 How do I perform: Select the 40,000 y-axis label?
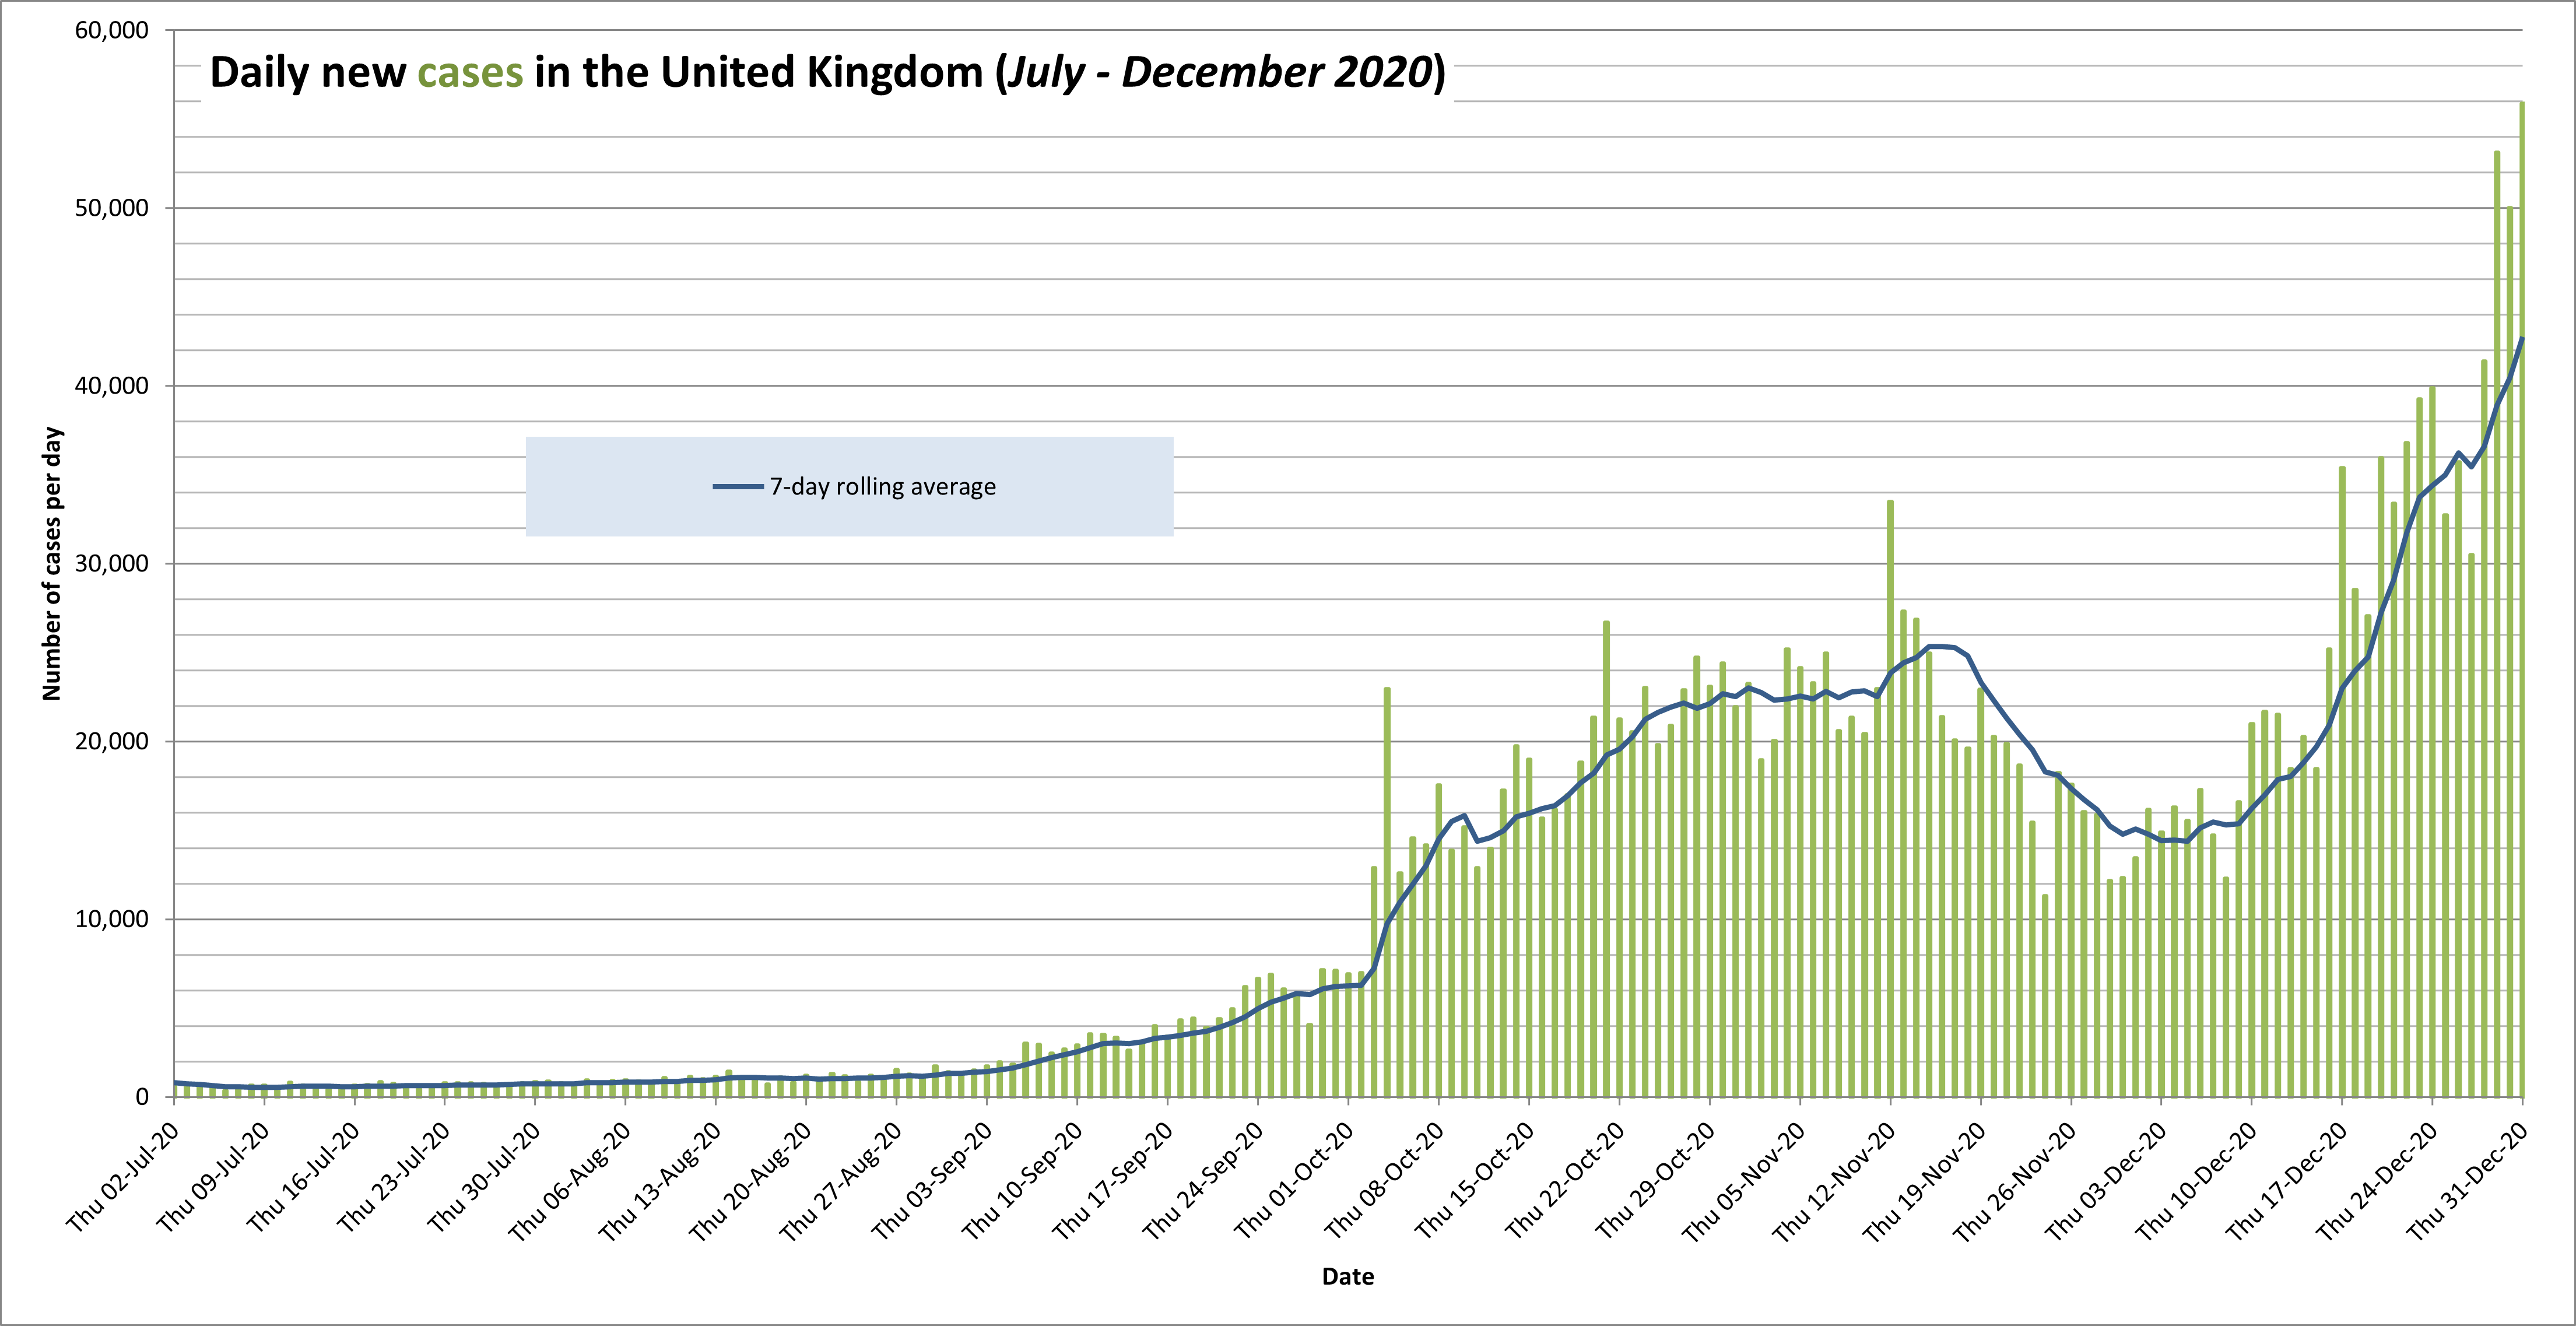(x=112, y=386)
